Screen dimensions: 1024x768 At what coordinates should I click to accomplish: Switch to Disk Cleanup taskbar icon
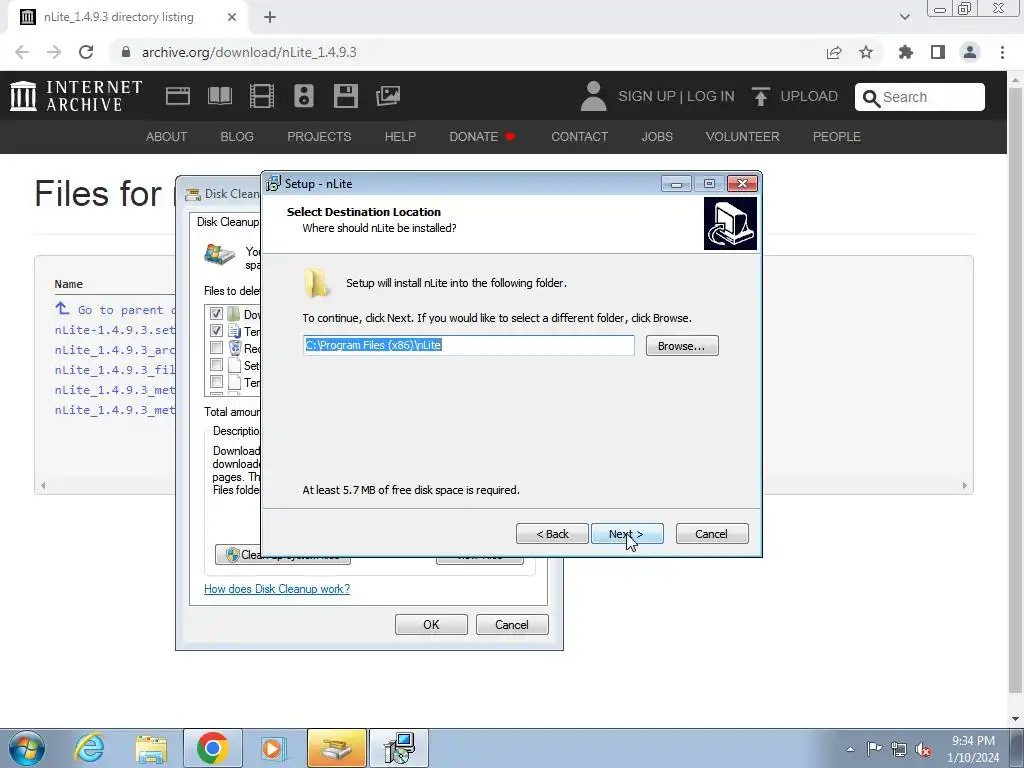(x=336, y=748)
